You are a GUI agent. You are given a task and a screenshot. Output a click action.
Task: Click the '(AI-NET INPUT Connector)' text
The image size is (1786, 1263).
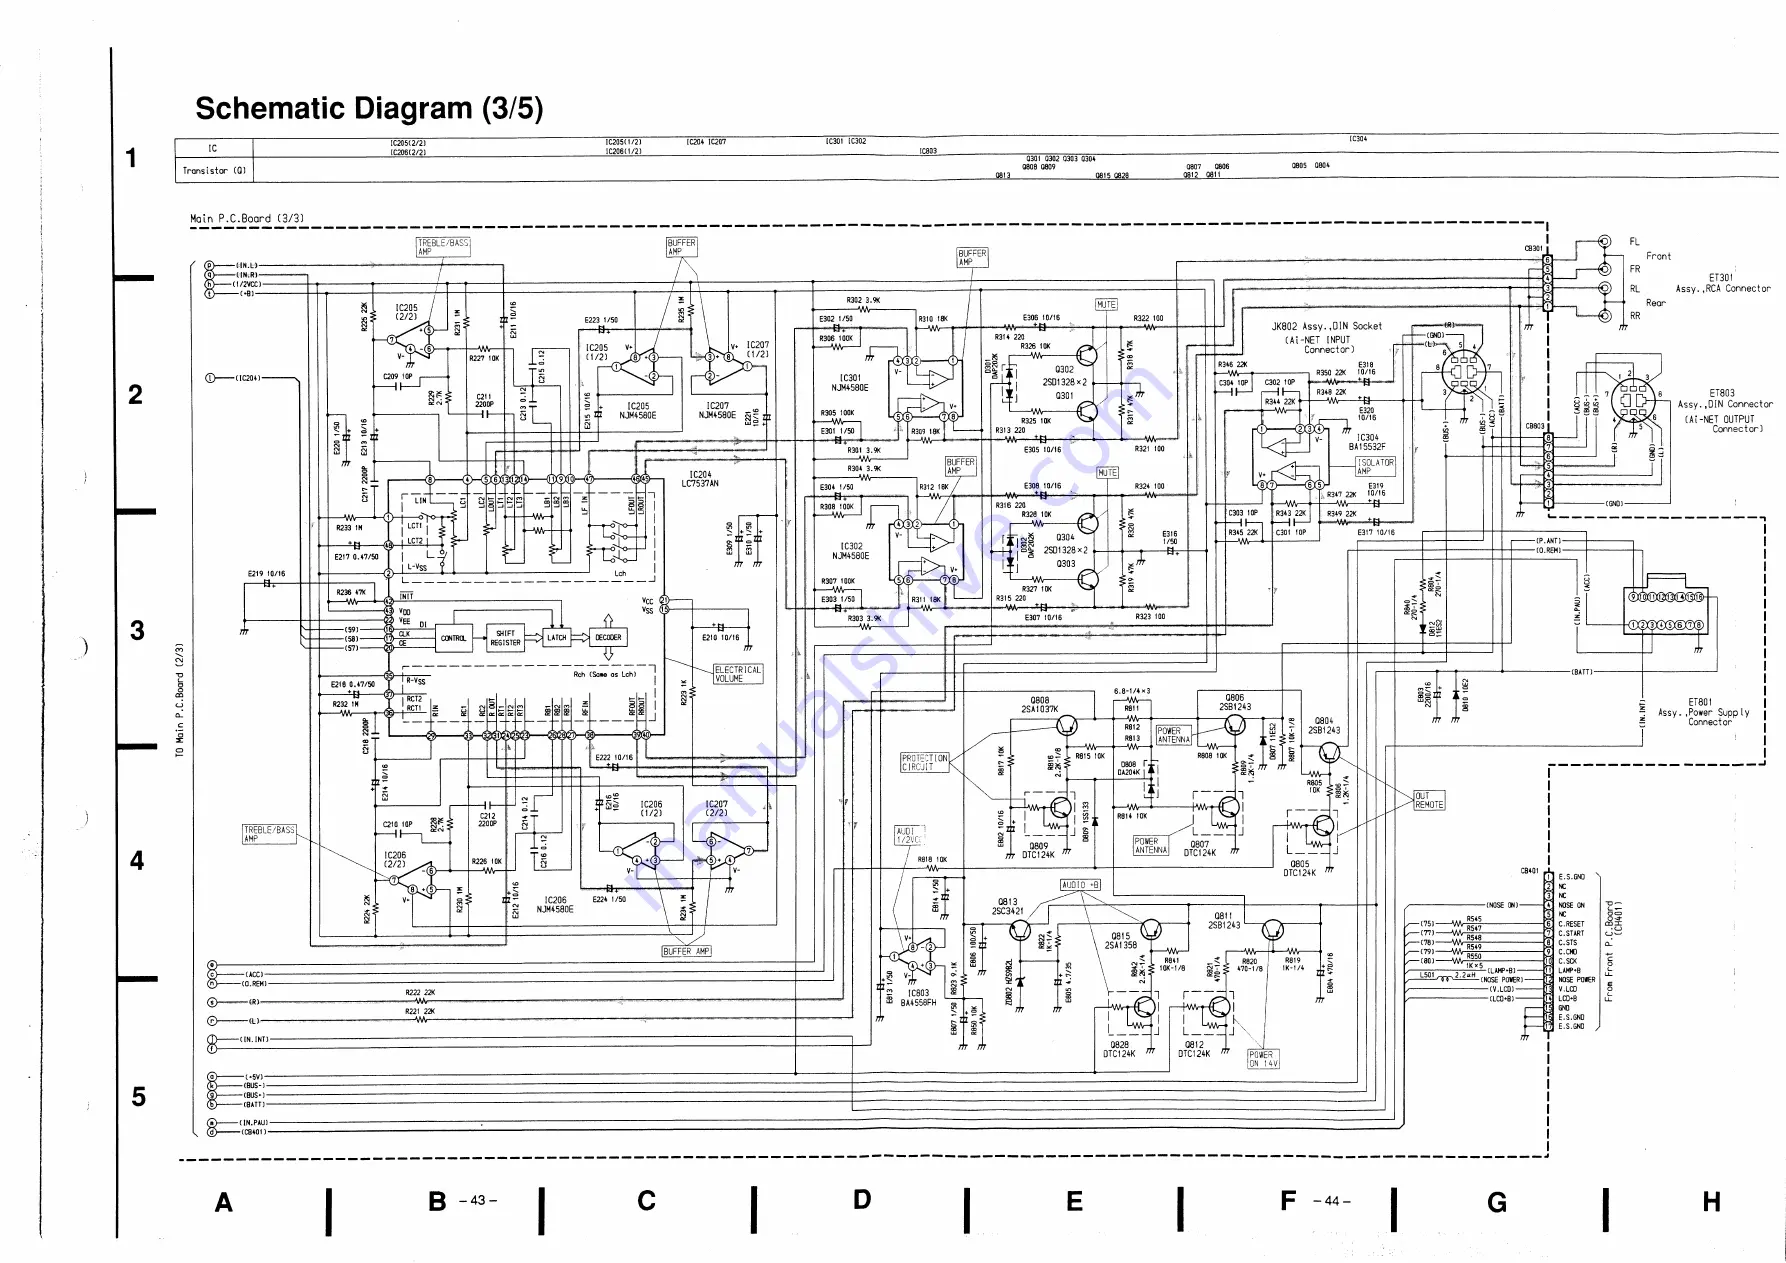point(1318,345)
